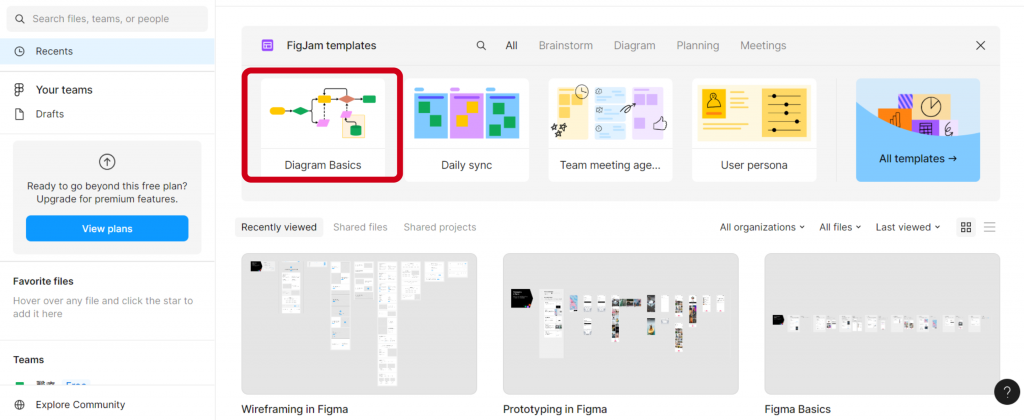Open Drafts in the sidebar

coord(49,114)
